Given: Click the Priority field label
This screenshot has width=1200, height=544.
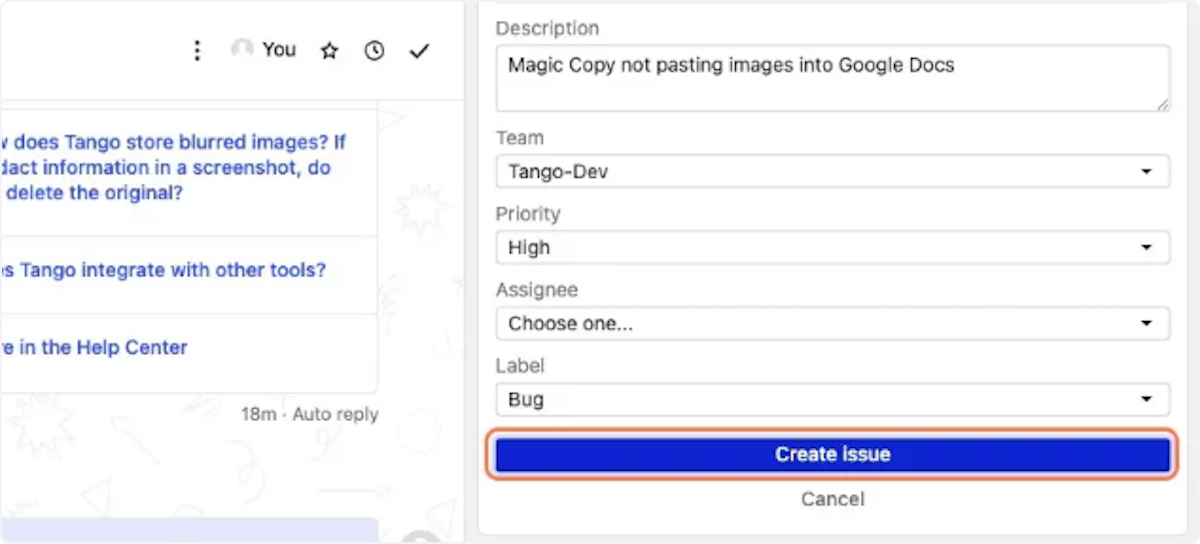Looking at the screenshot, I should pos(528,214).
